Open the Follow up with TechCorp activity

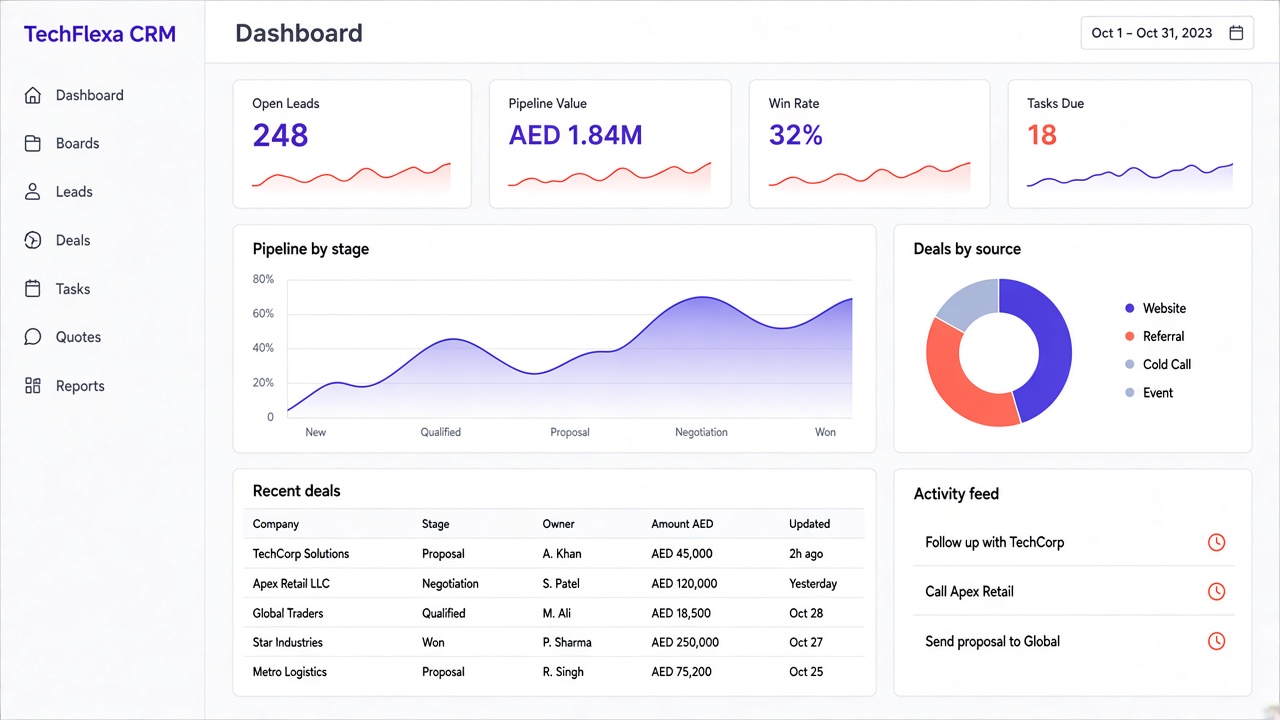pyautogui.click(x=994, y=542)
